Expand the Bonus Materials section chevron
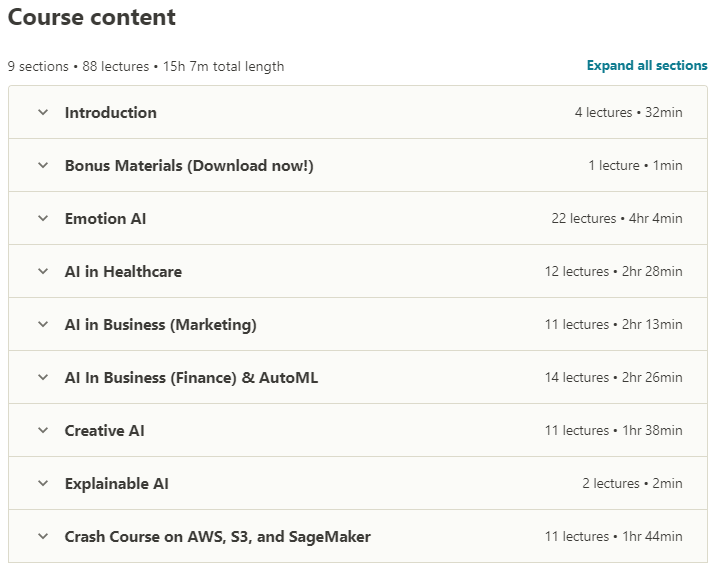716x570 pixels. 43,165
